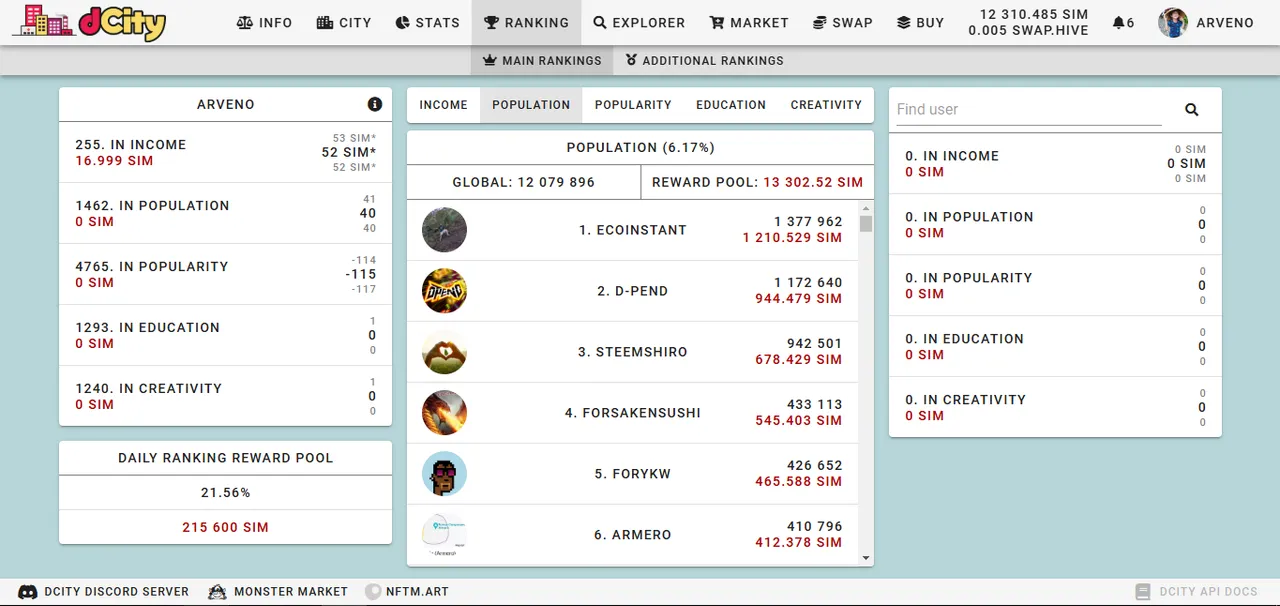Click the 6. ARMERO ranking row name
1280x606 pixels.
click(x=633, y=535)
